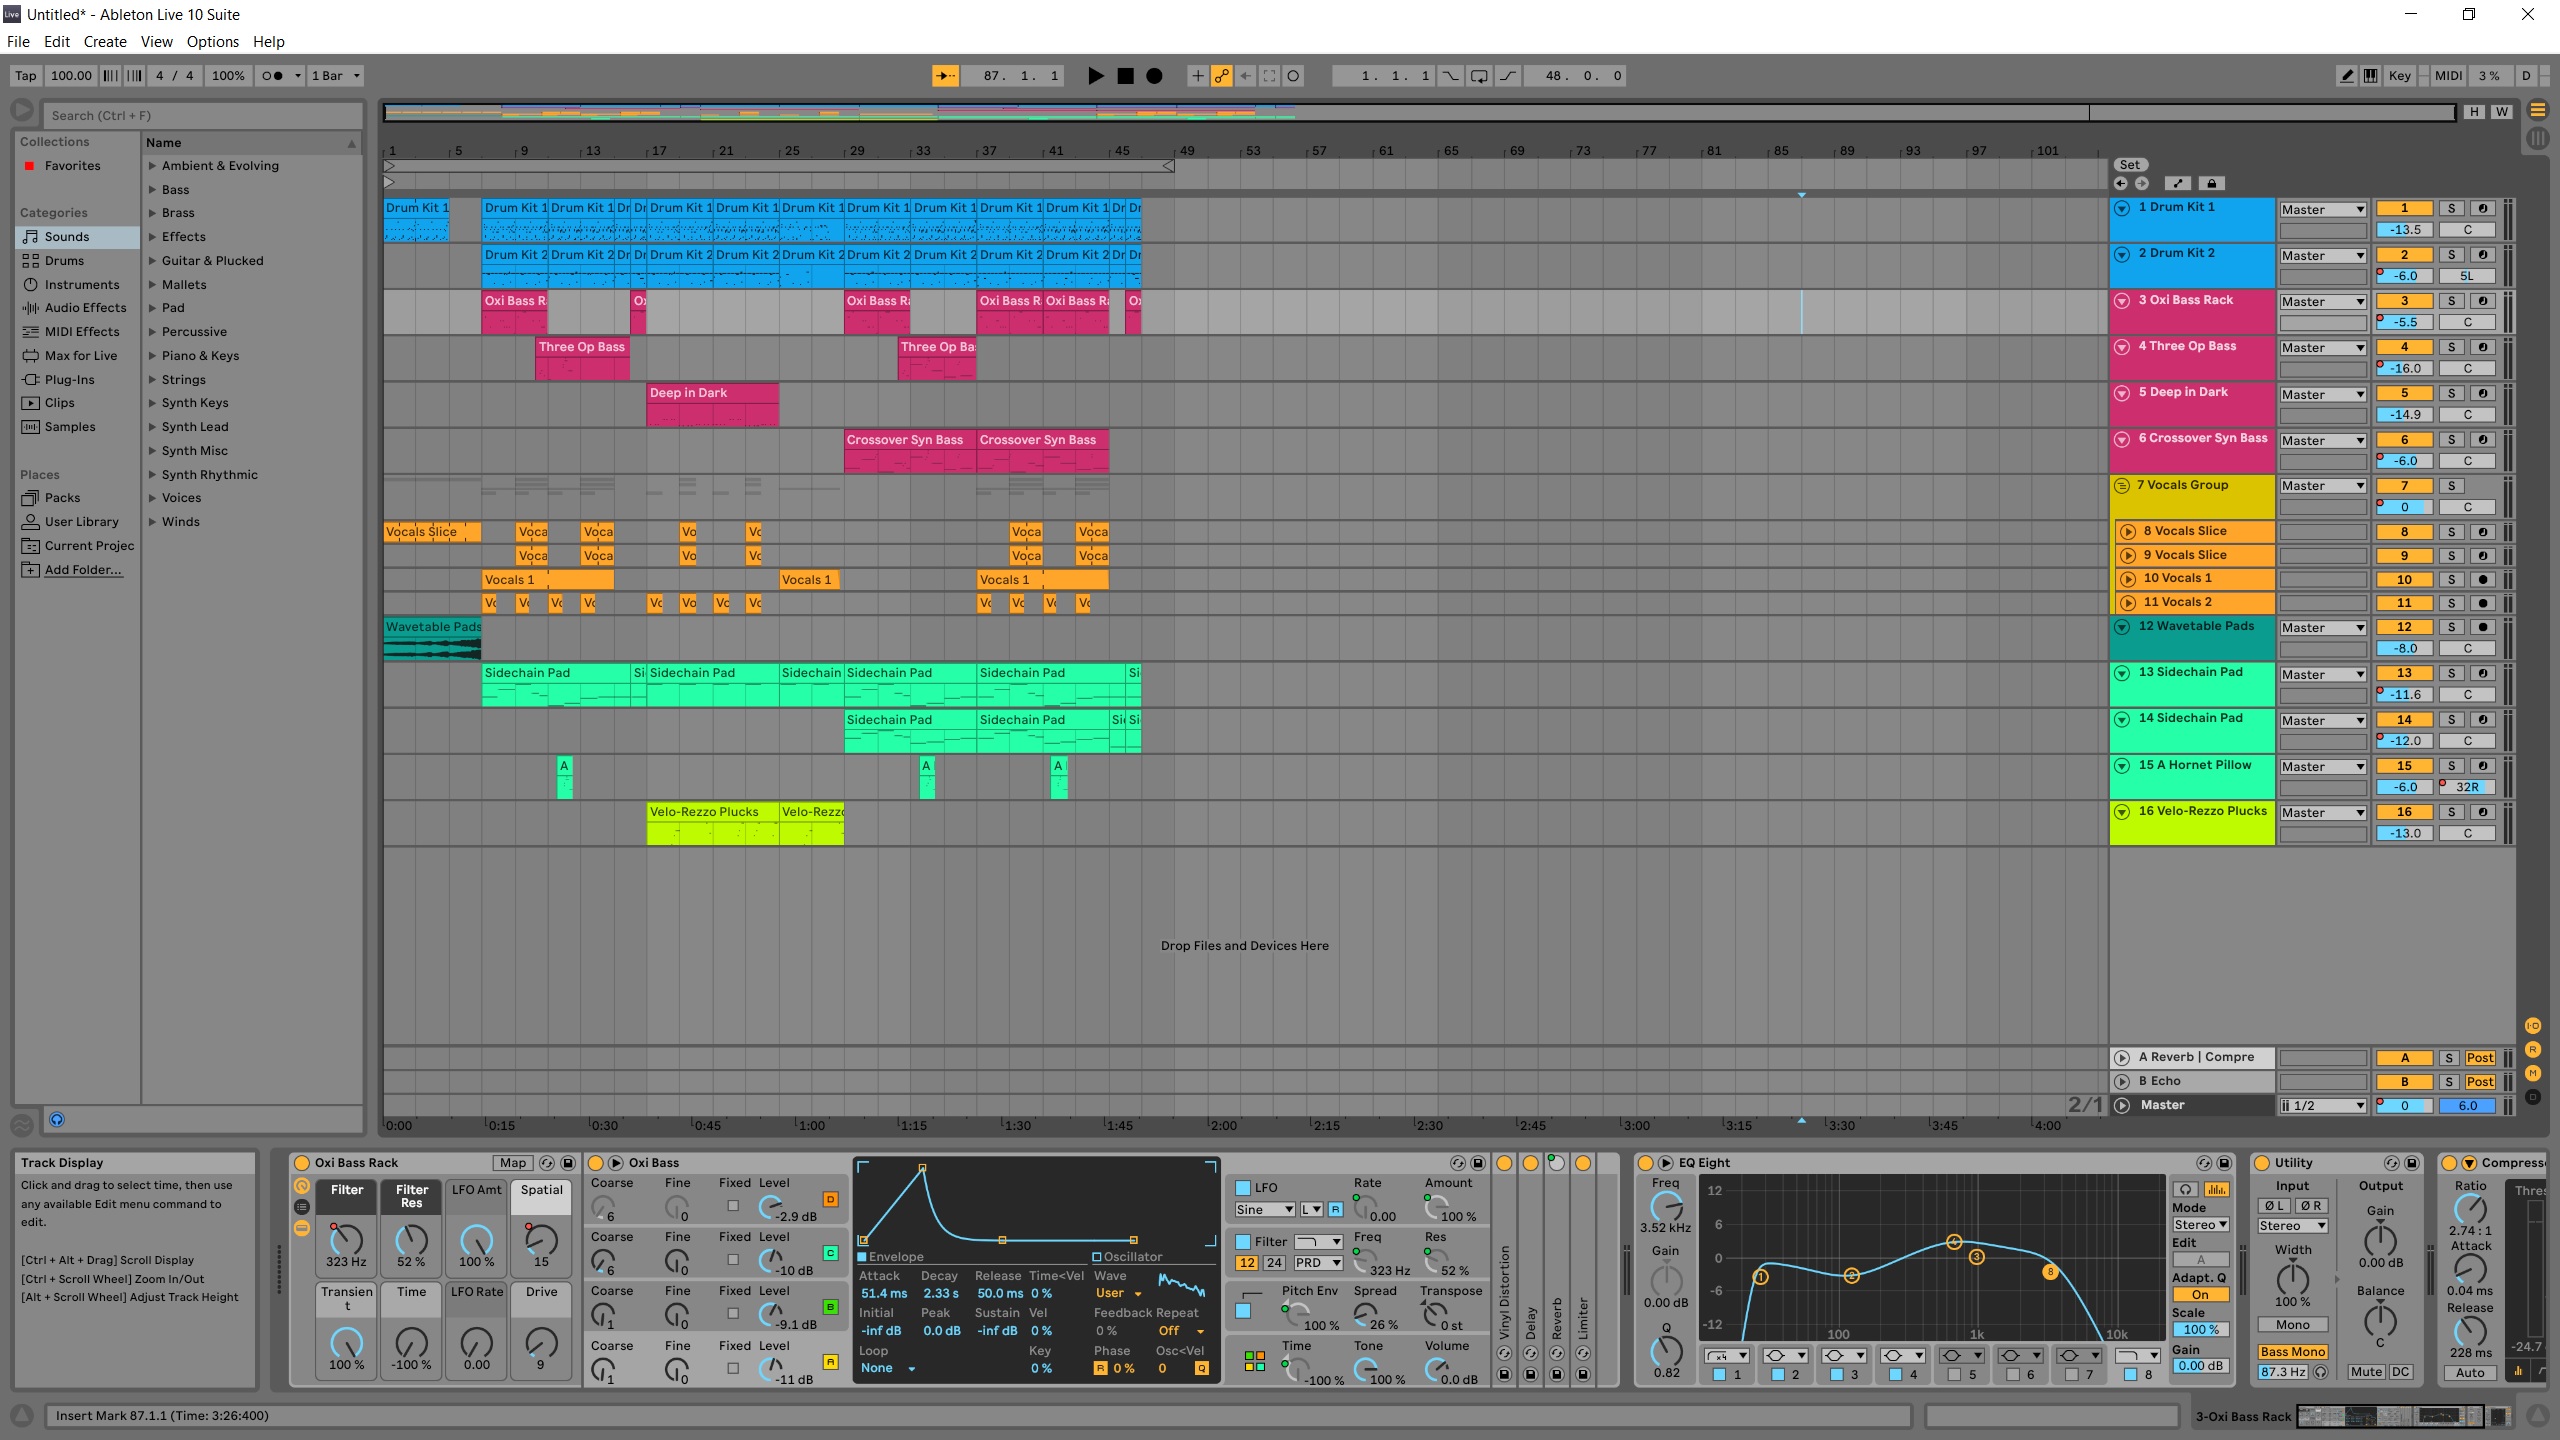This screenshot has width=2560, height=1440.
Task: Open the 1 Bar quantization menu
Action: point(335,76)
